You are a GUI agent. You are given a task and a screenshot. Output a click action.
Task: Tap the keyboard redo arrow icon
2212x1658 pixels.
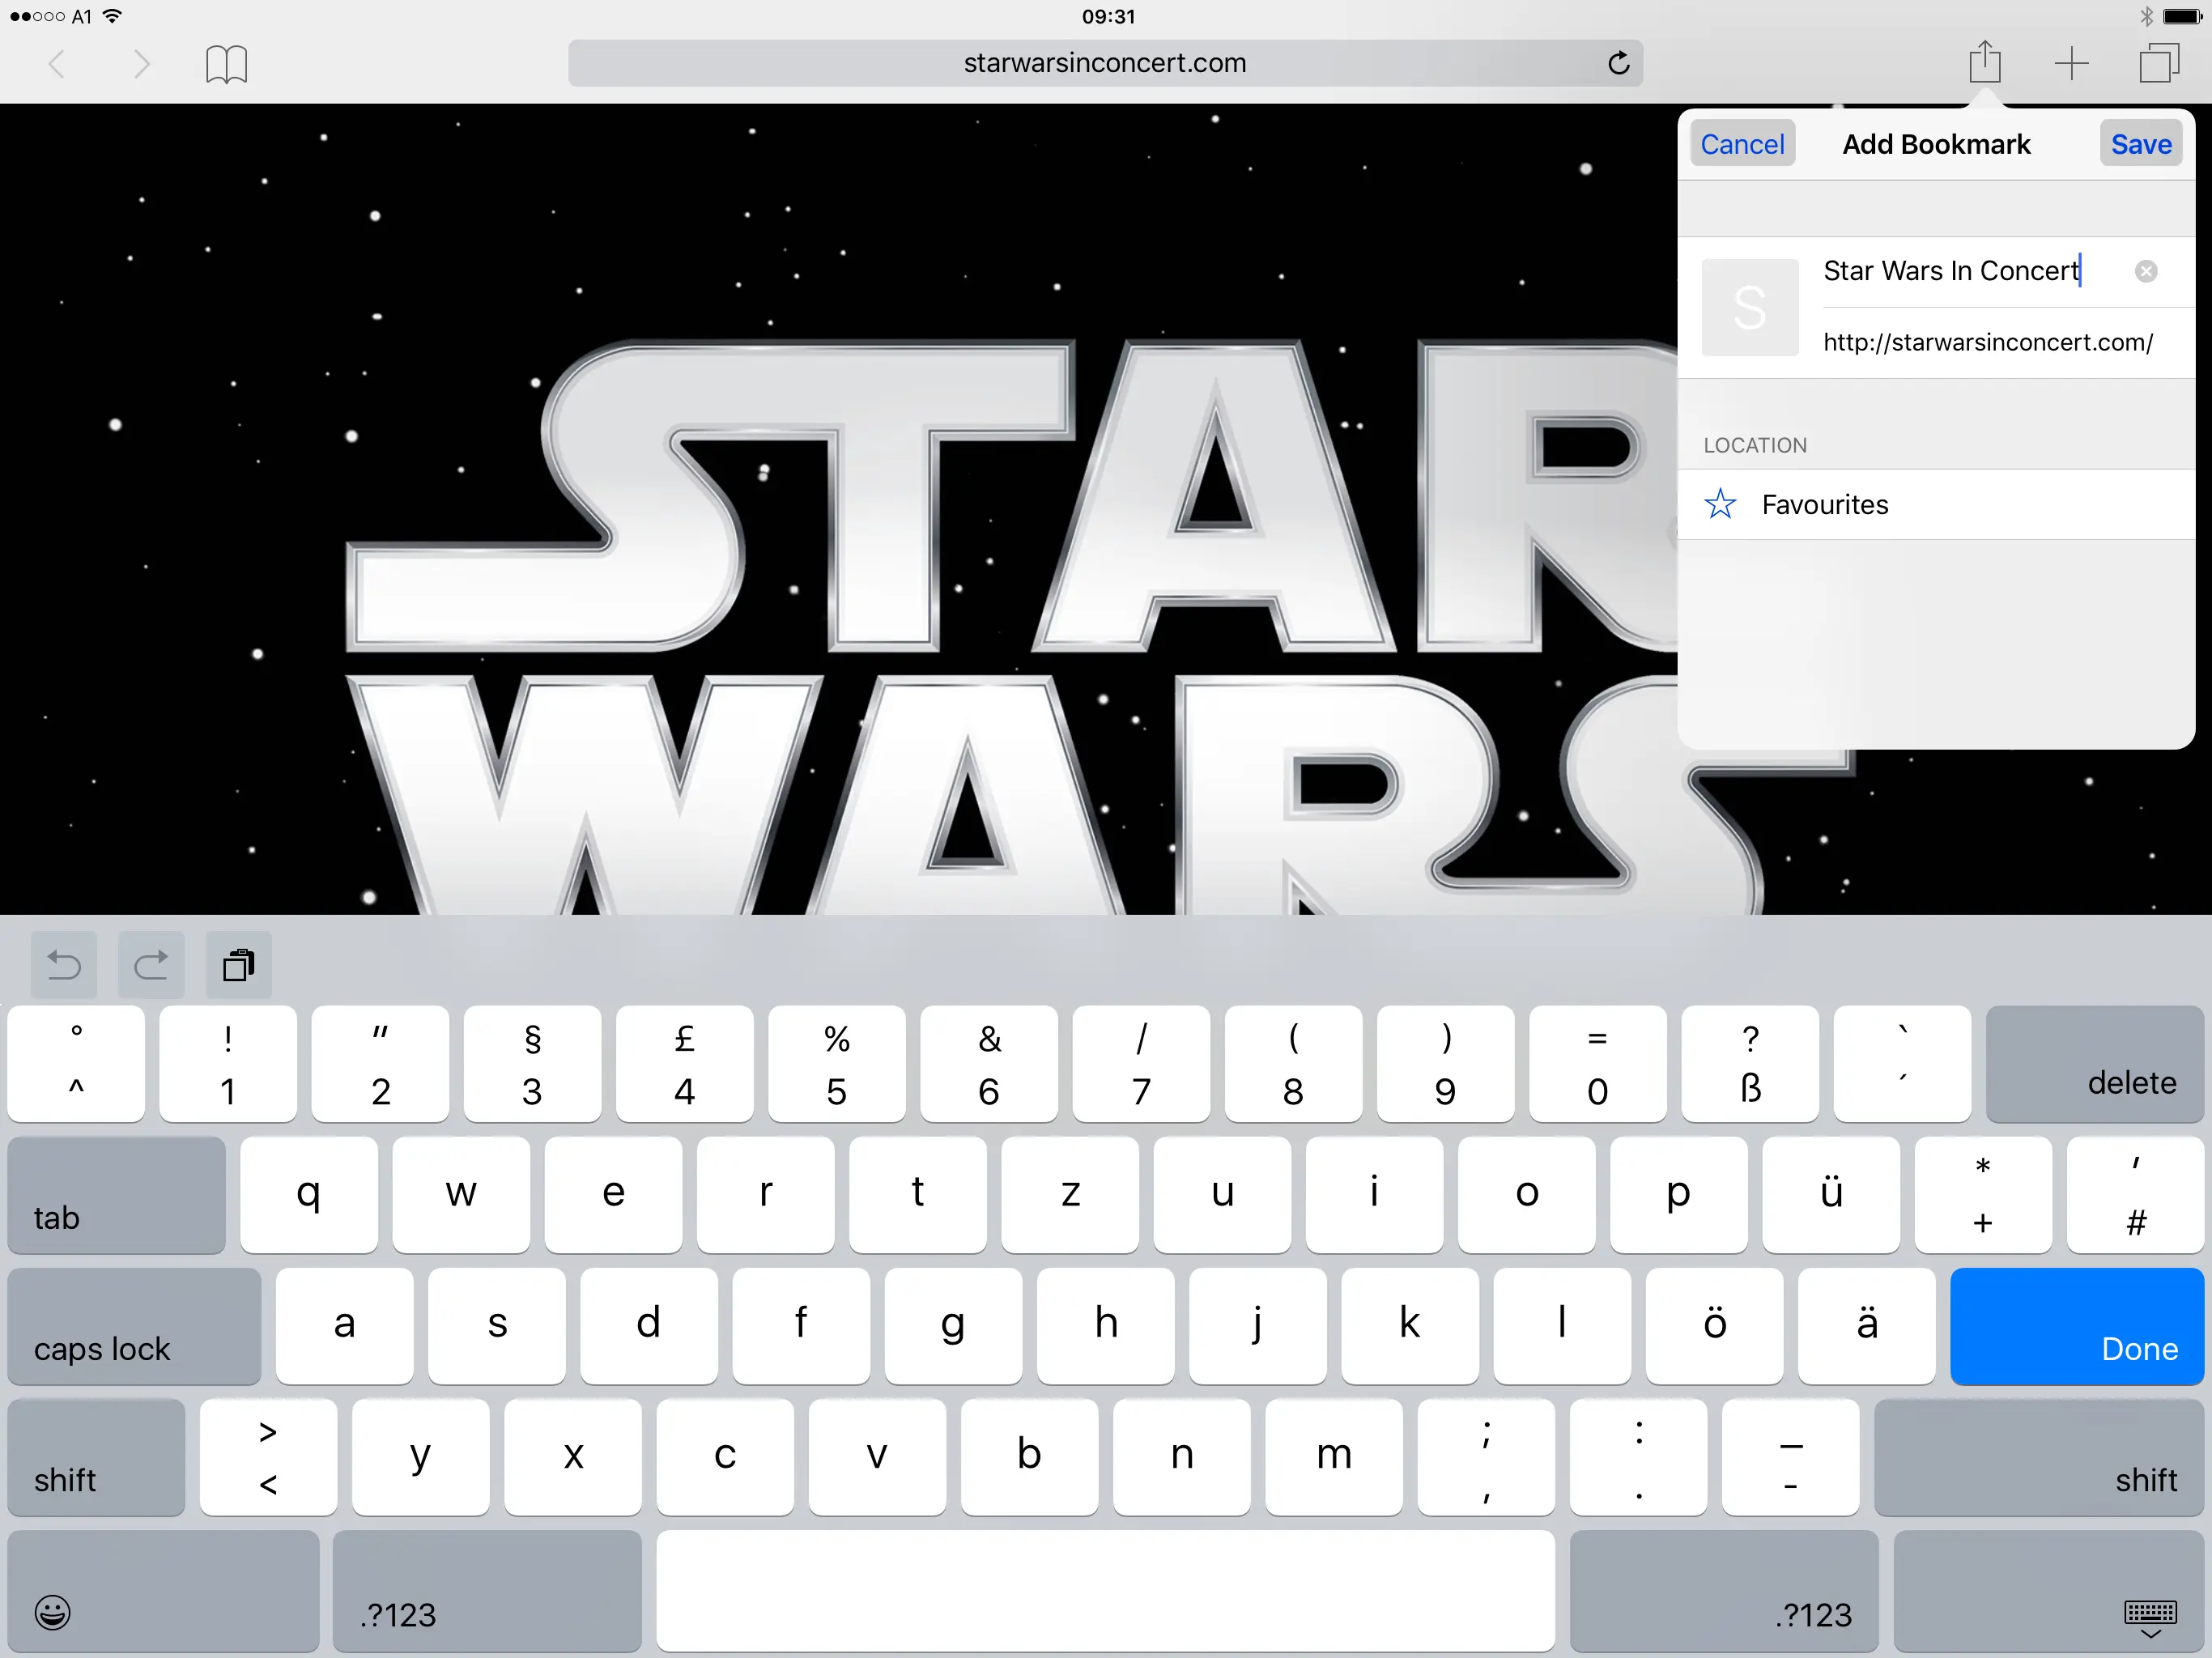[x=151, y=965]
